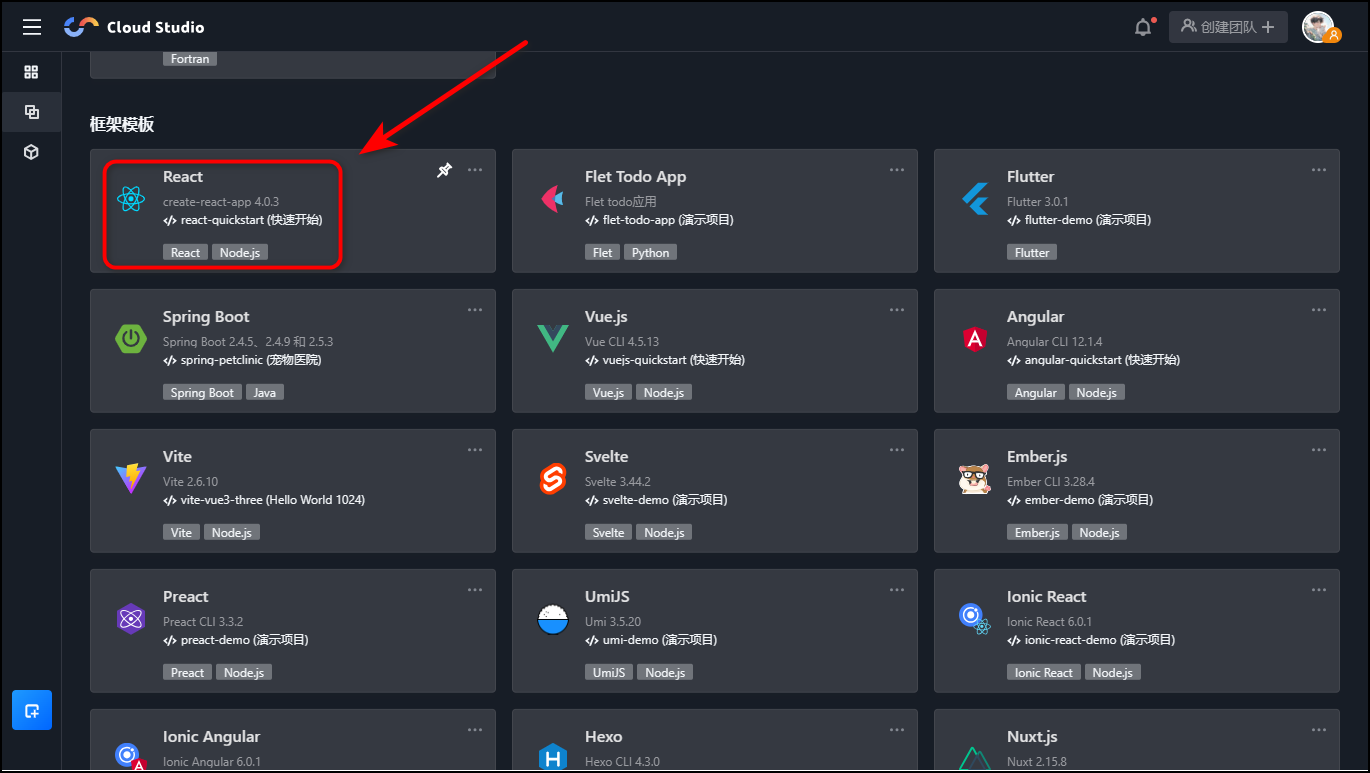This screenshot has width=1370, height=773.
Task: Click the Spring Boot tag
Action: coord(202,393)
